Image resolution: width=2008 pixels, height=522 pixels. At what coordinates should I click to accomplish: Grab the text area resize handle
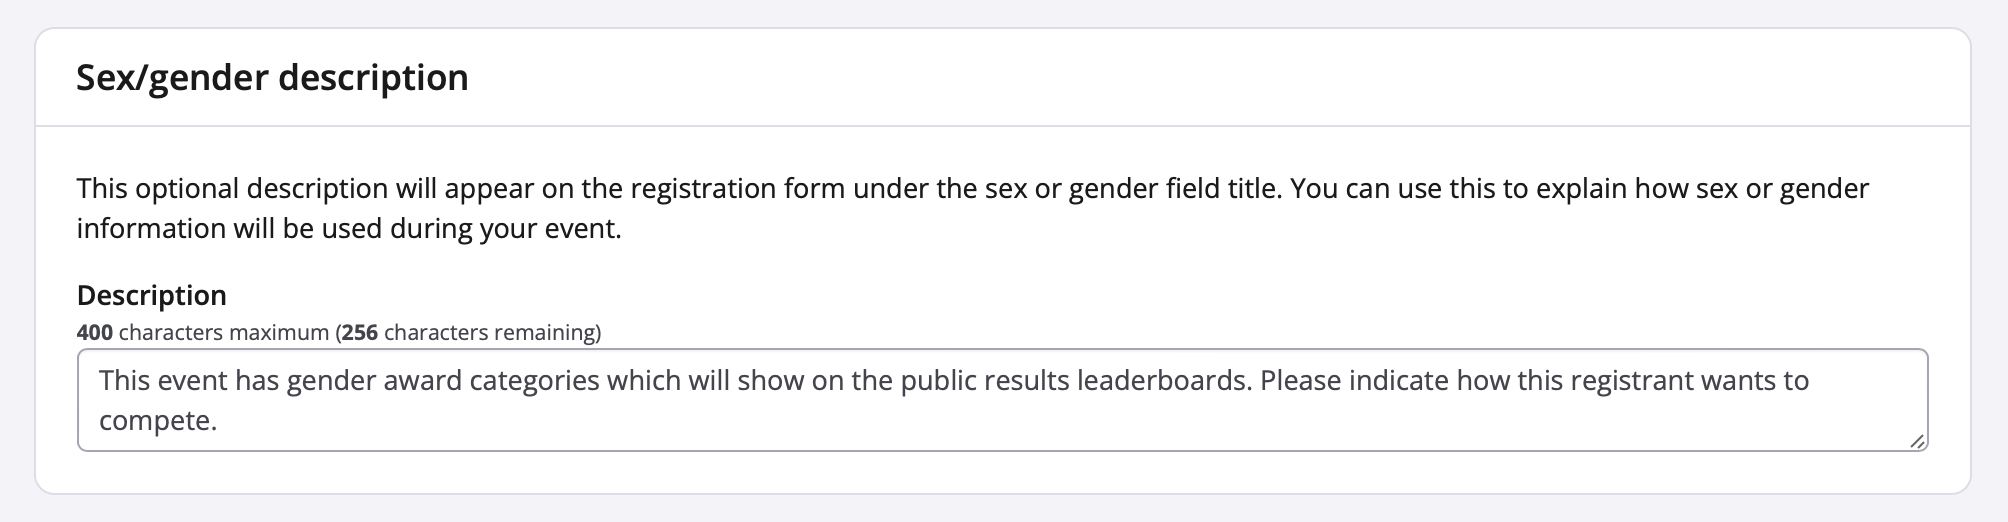click(x=1916, y=441)
